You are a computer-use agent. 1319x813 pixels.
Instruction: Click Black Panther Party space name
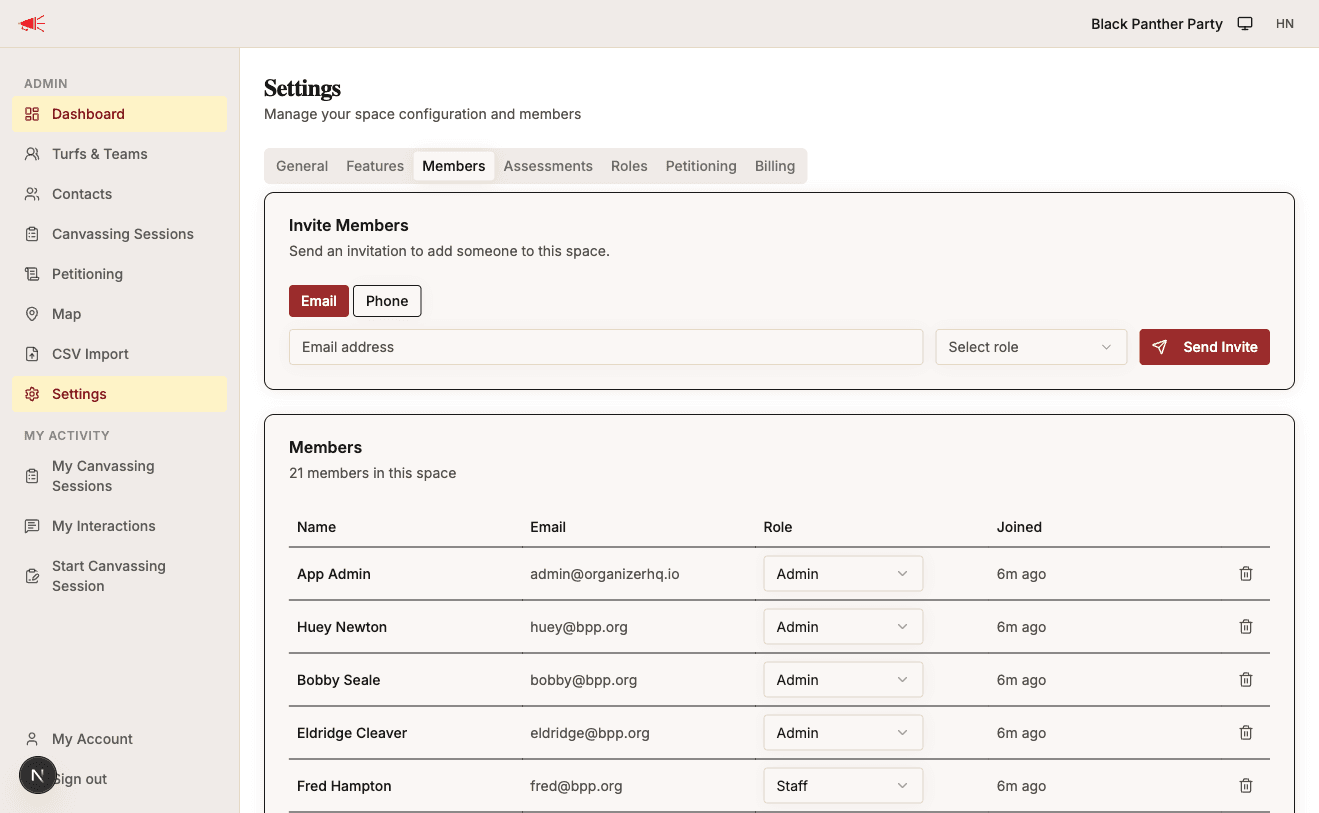pyautogui.click(x=1157, y=24)
